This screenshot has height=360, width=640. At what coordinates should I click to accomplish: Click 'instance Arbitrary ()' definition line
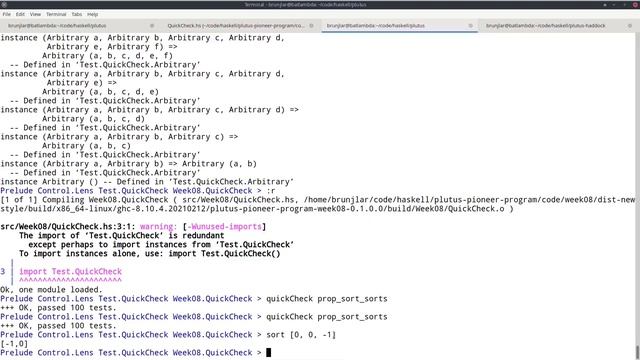147,182
